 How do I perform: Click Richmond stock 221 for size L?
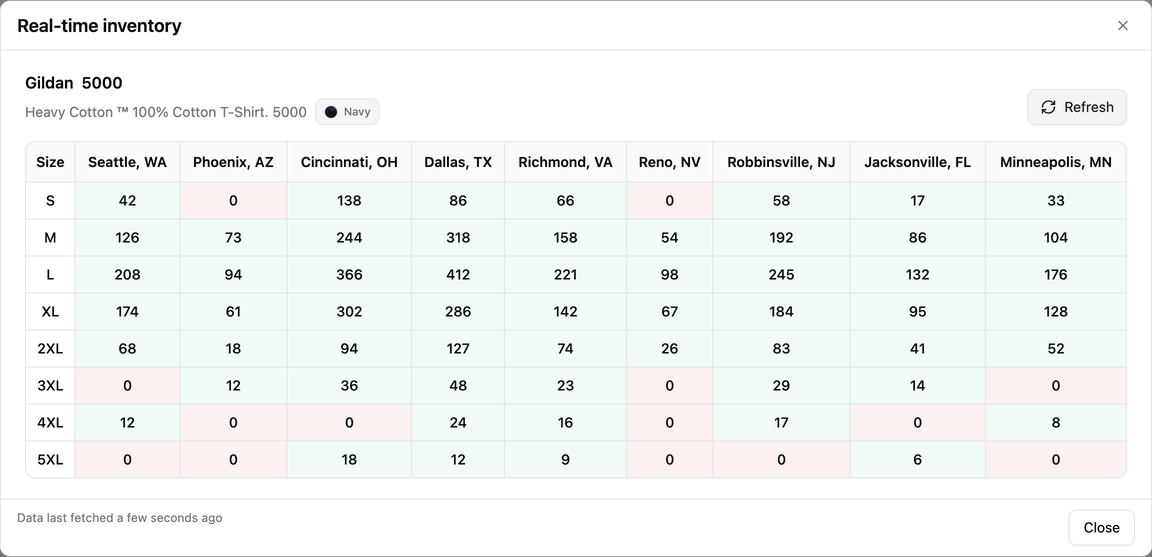[566, 275]
